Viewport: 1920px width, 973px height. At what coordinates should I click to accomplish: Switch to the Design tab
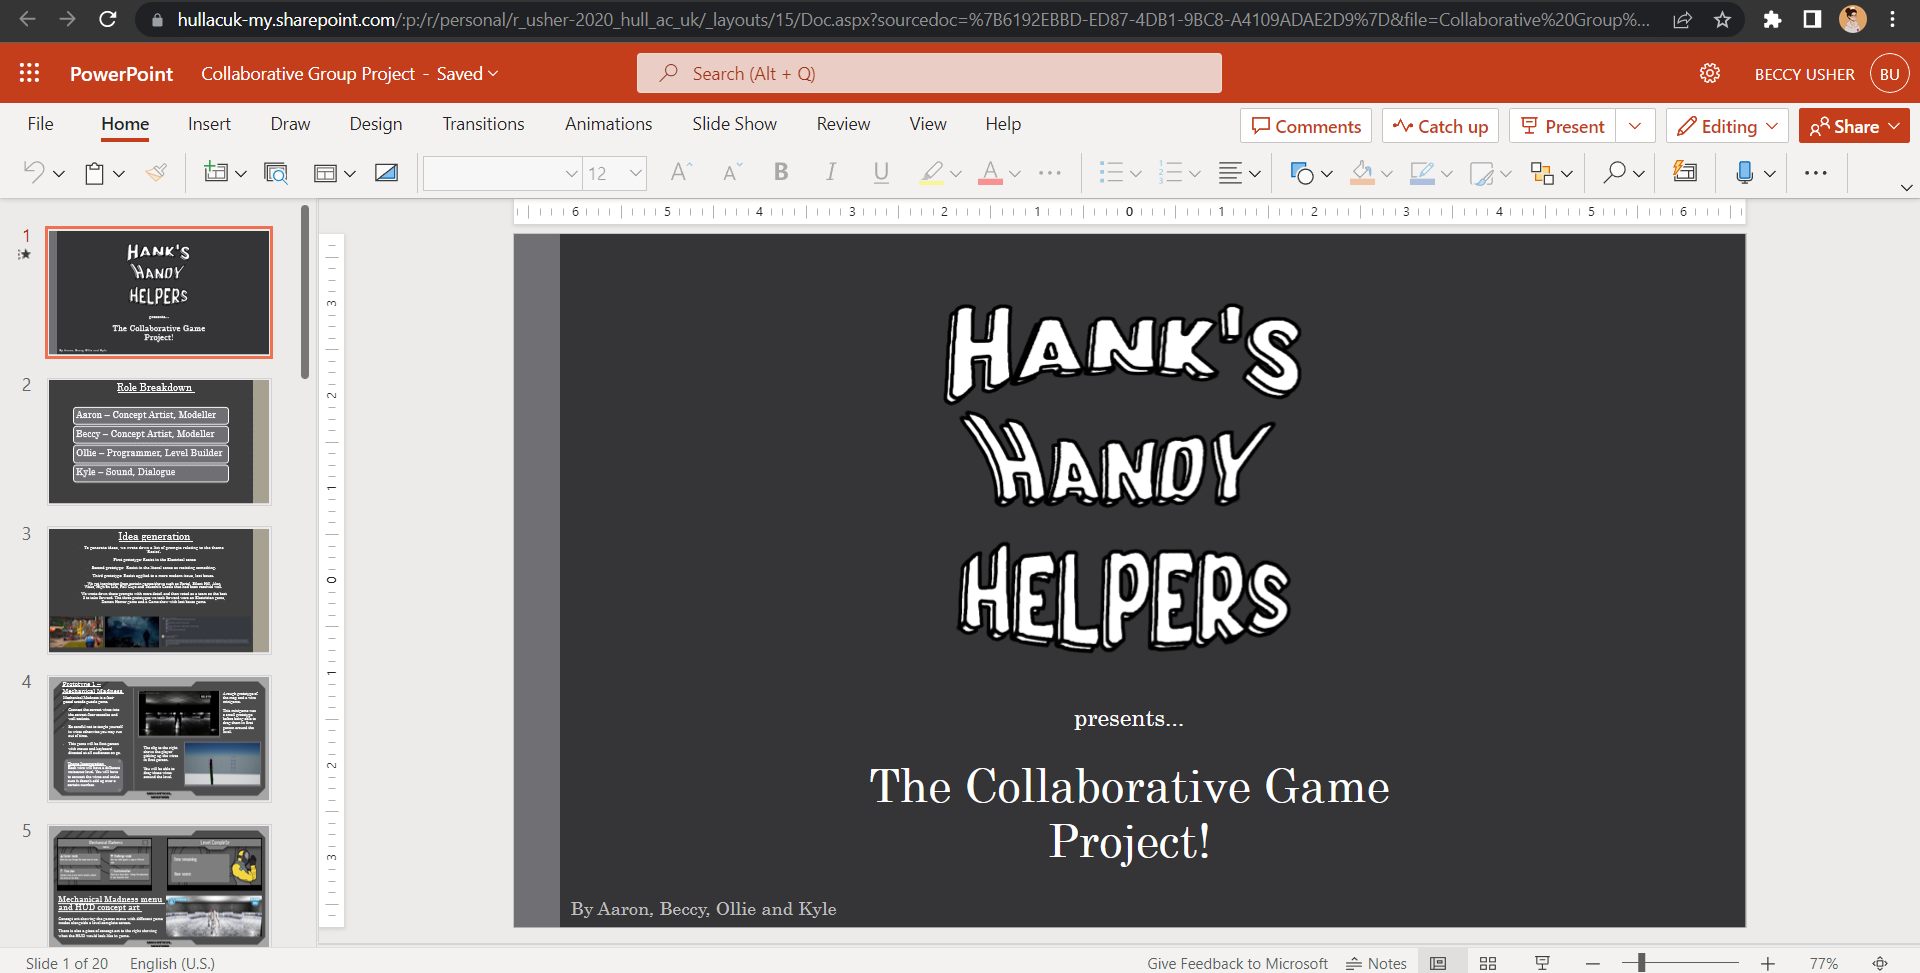coord(375,124)
